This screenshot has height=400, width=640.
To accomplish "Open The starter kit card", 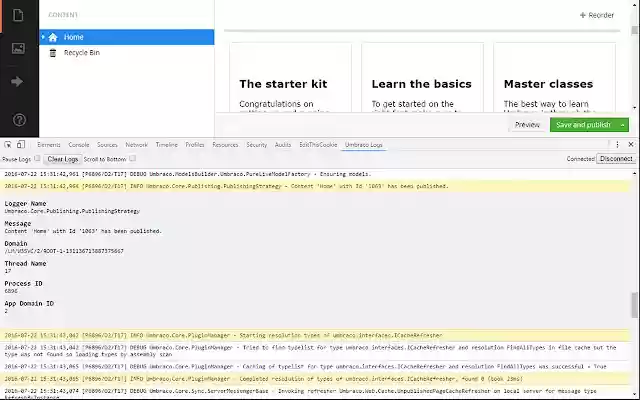I will 290,78.
